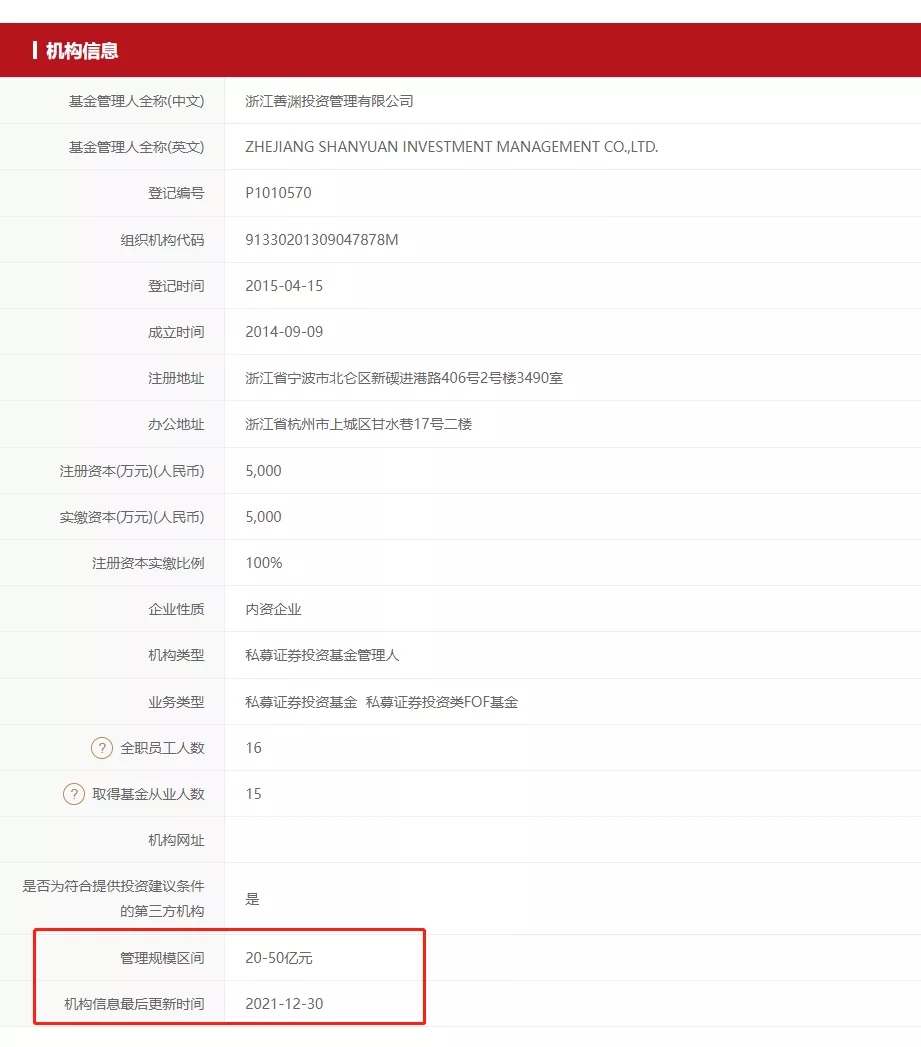The width and height of the screenshot is (921, 1047).
Task: Click the label 是否为符合提供投资建议条件
Action: tap(114, 886)
